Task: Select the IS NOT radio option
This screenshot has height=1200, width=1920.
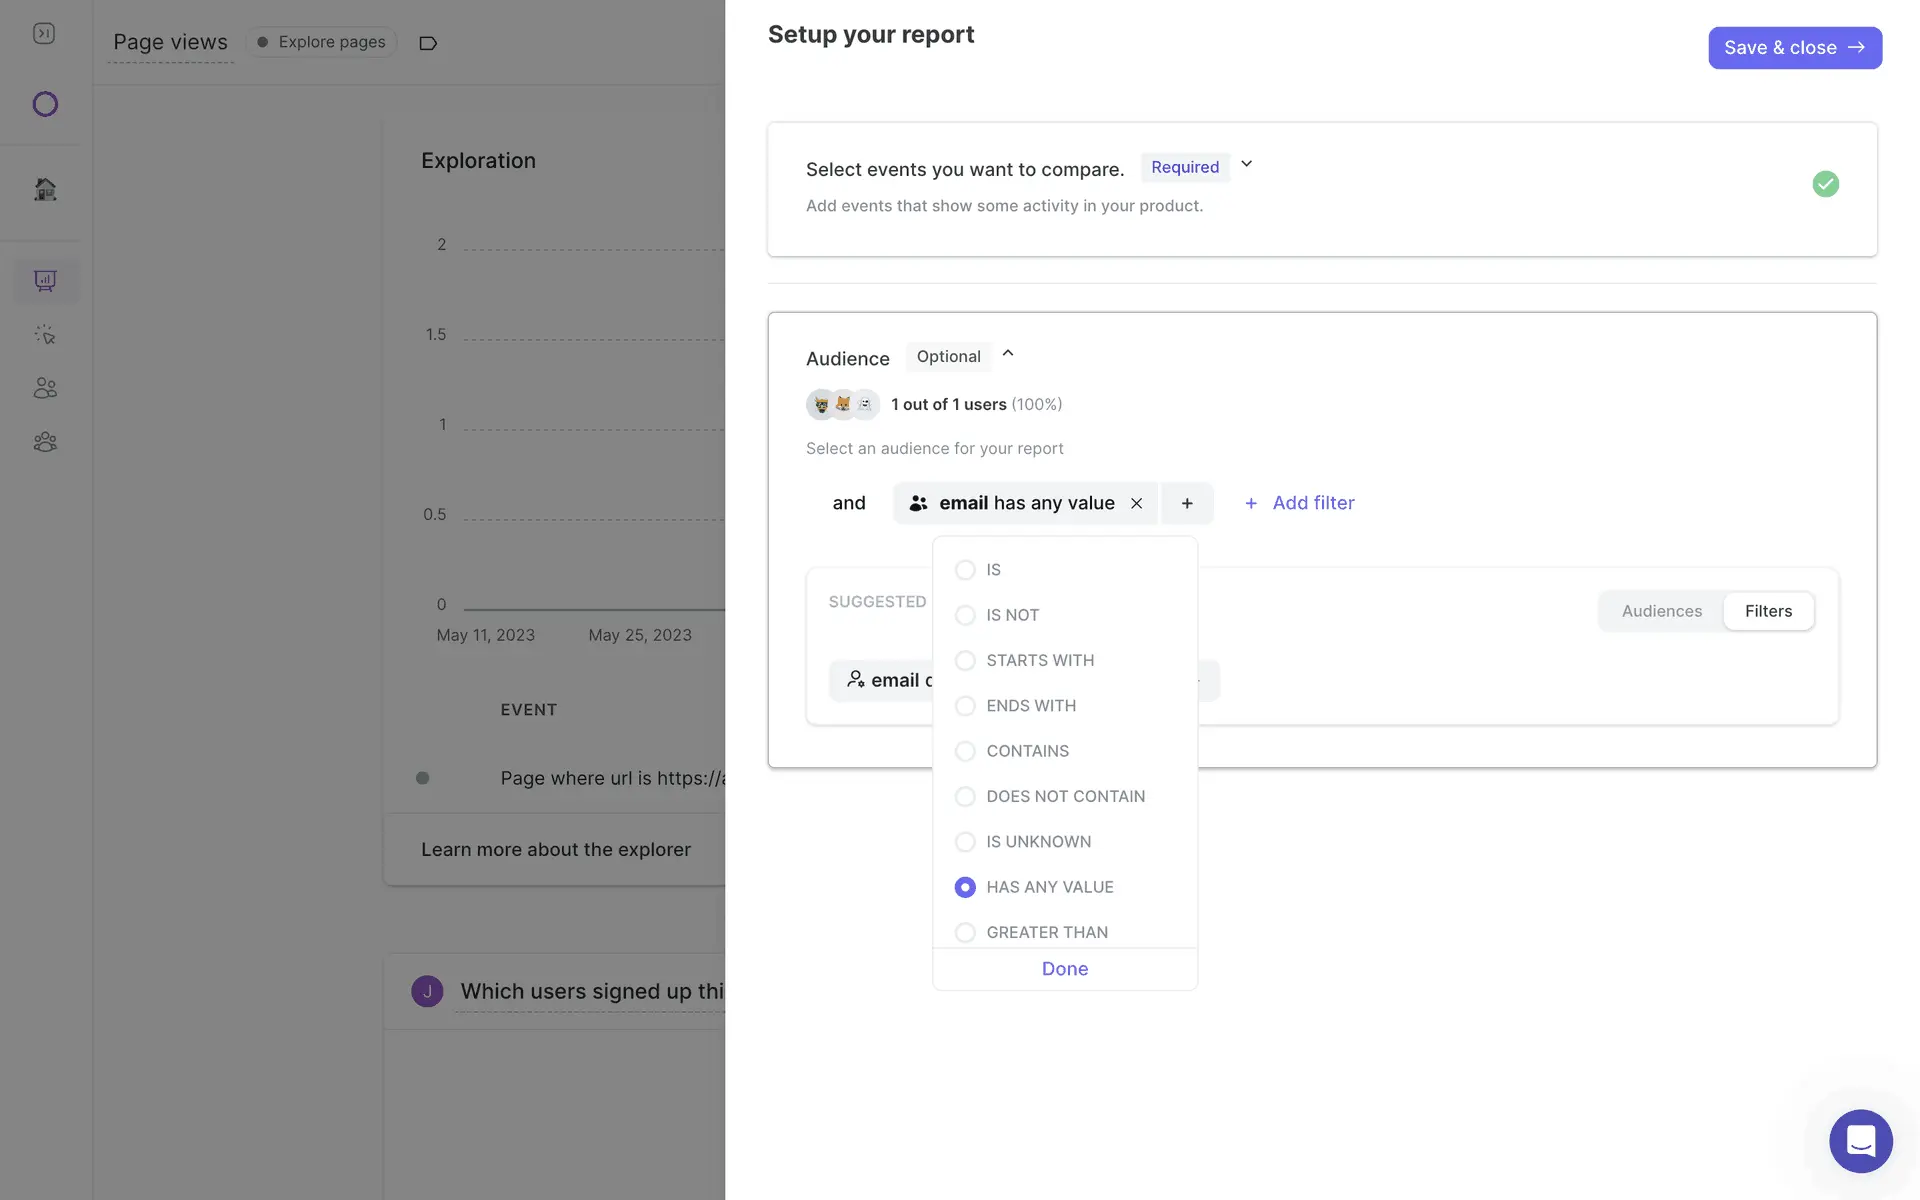Action: tap(965, 615)
